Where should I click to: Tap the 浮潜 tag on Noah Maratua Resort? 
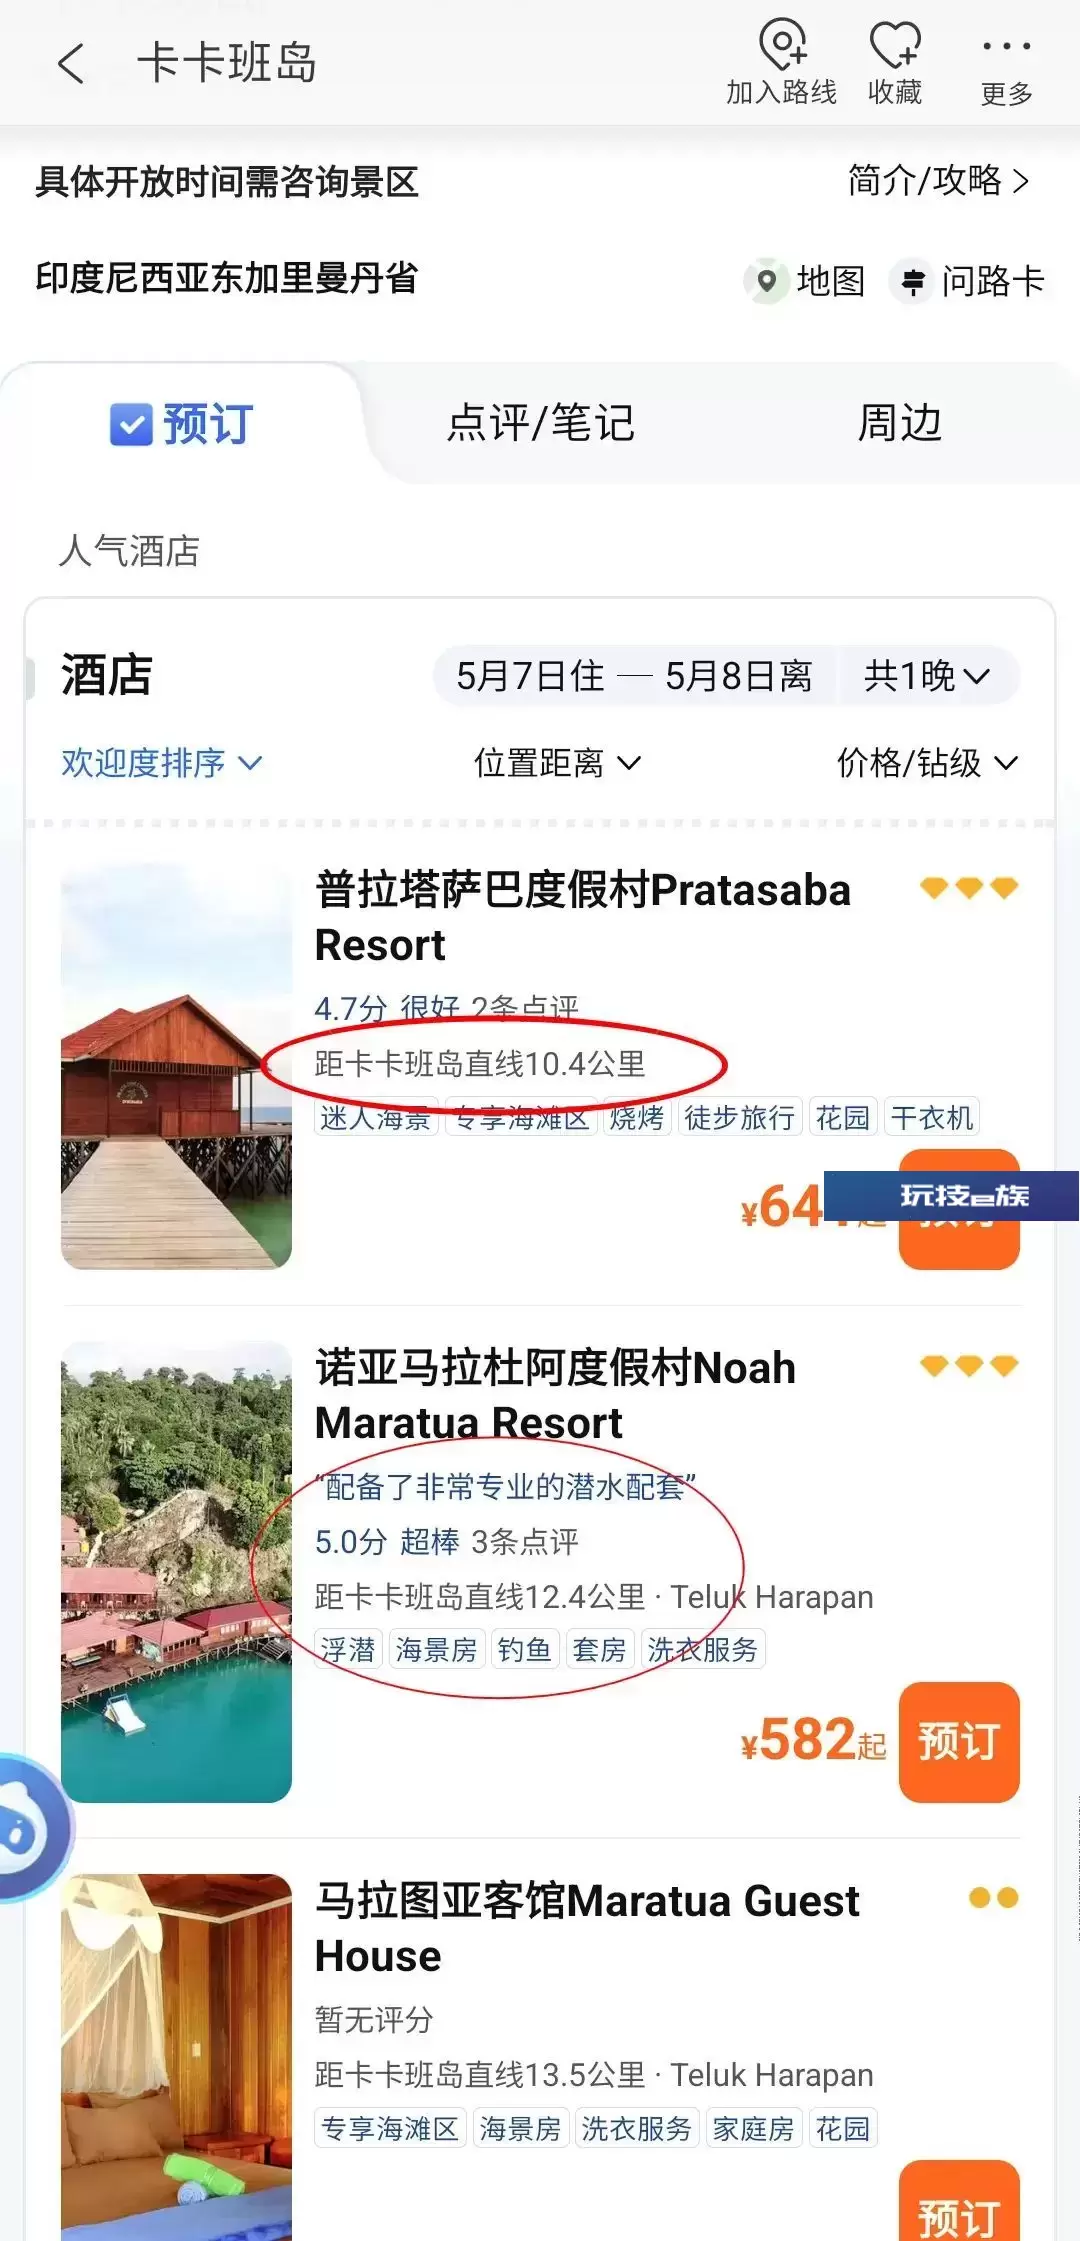[348, 1649]
